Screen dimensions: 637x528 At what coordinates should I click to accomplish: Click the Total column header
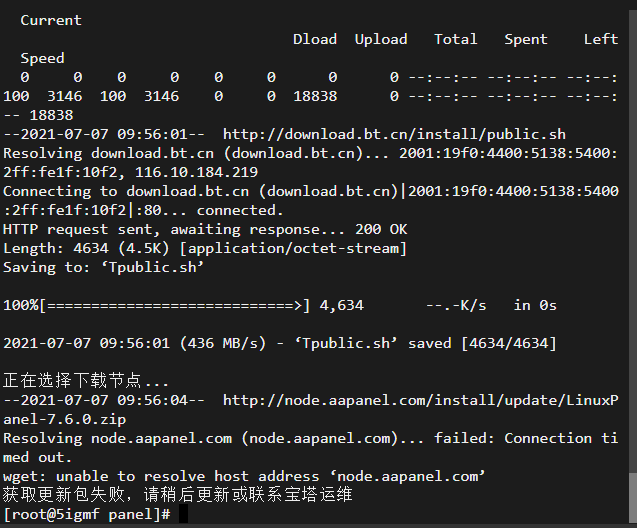[x=455, y=39]
